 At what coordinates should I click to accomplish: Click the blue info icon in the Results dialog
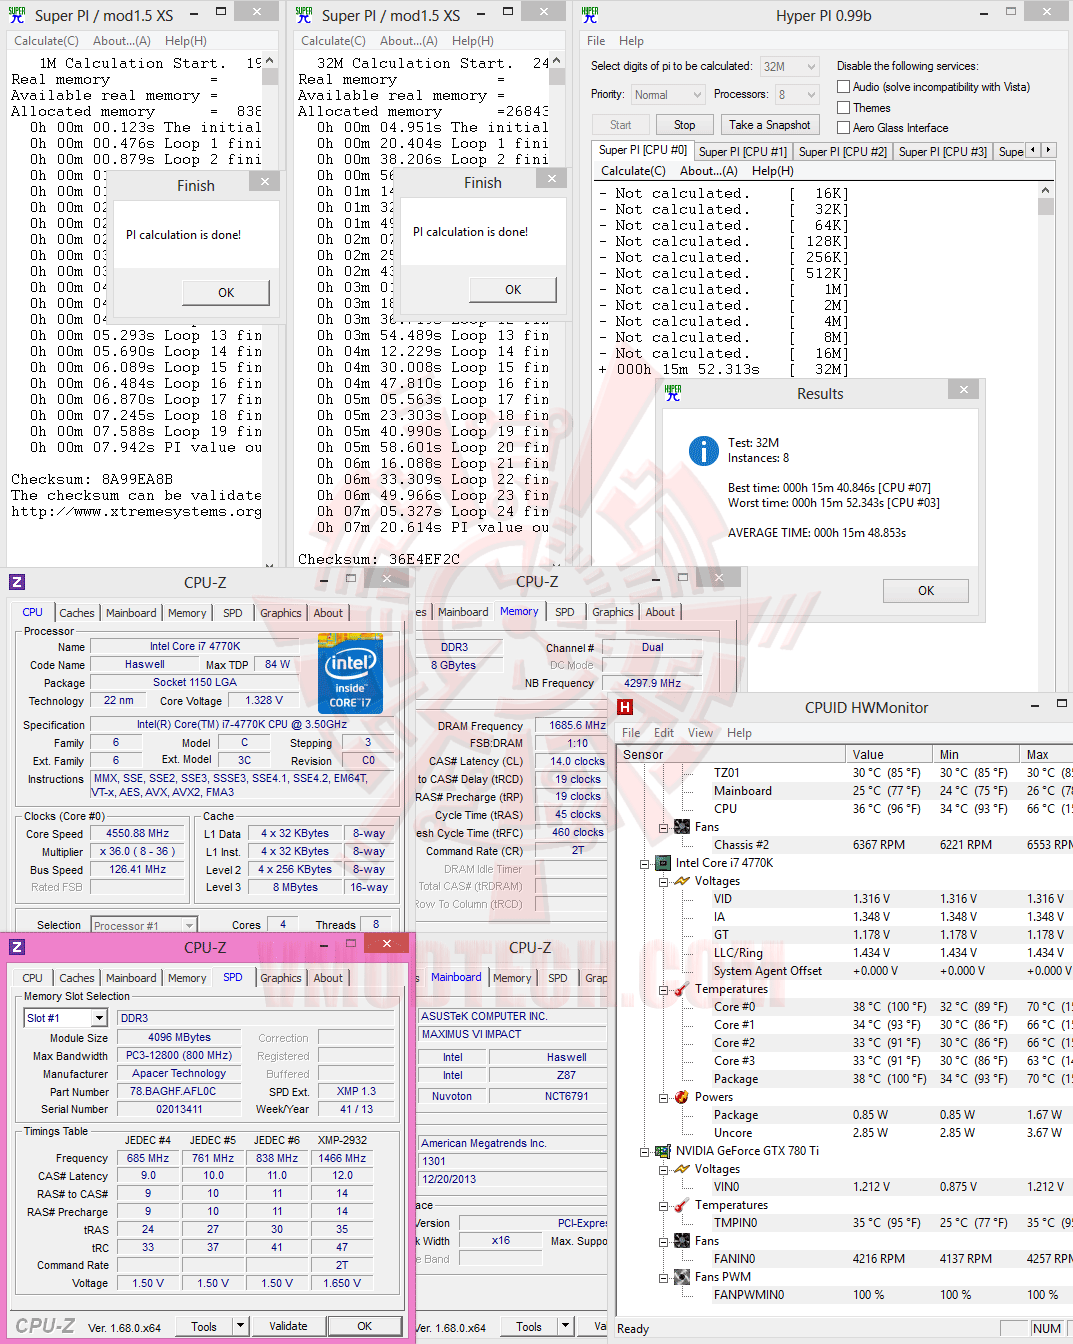(704, 451)
